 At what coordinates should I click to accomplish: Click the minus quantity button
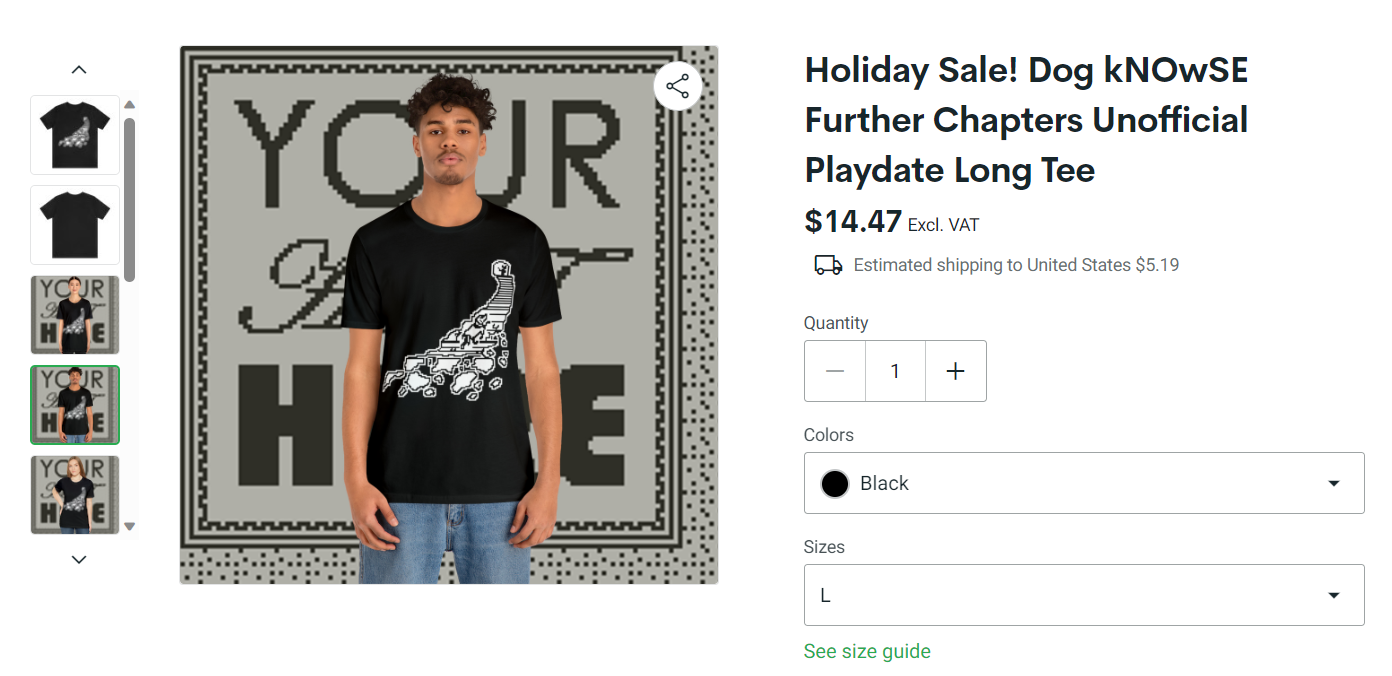click(835, 371)
